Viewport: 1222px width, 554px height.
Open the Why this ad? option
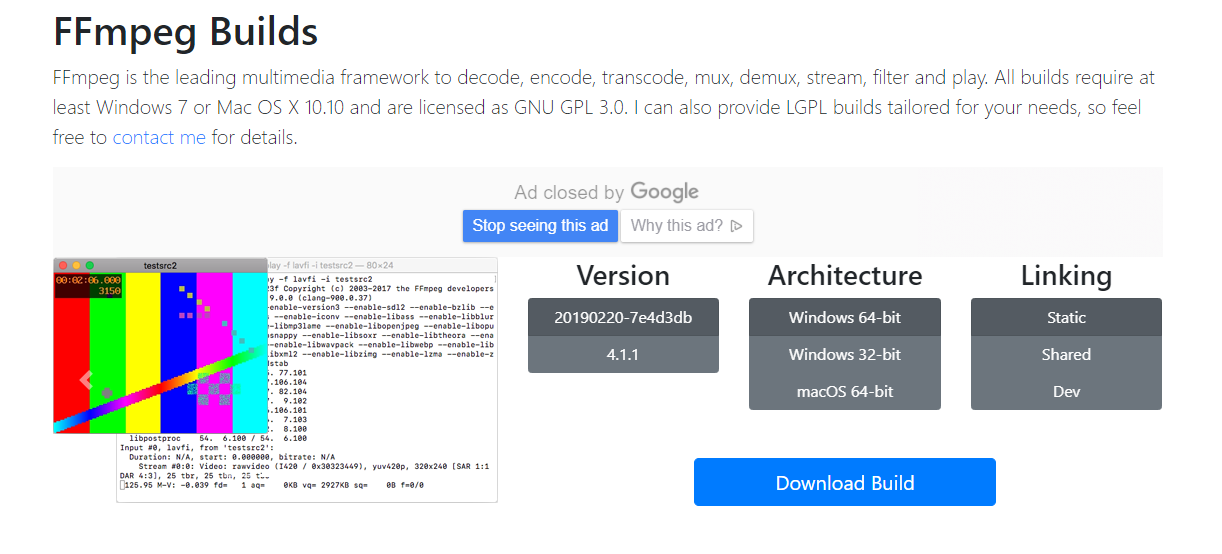[x=687, y=225]
